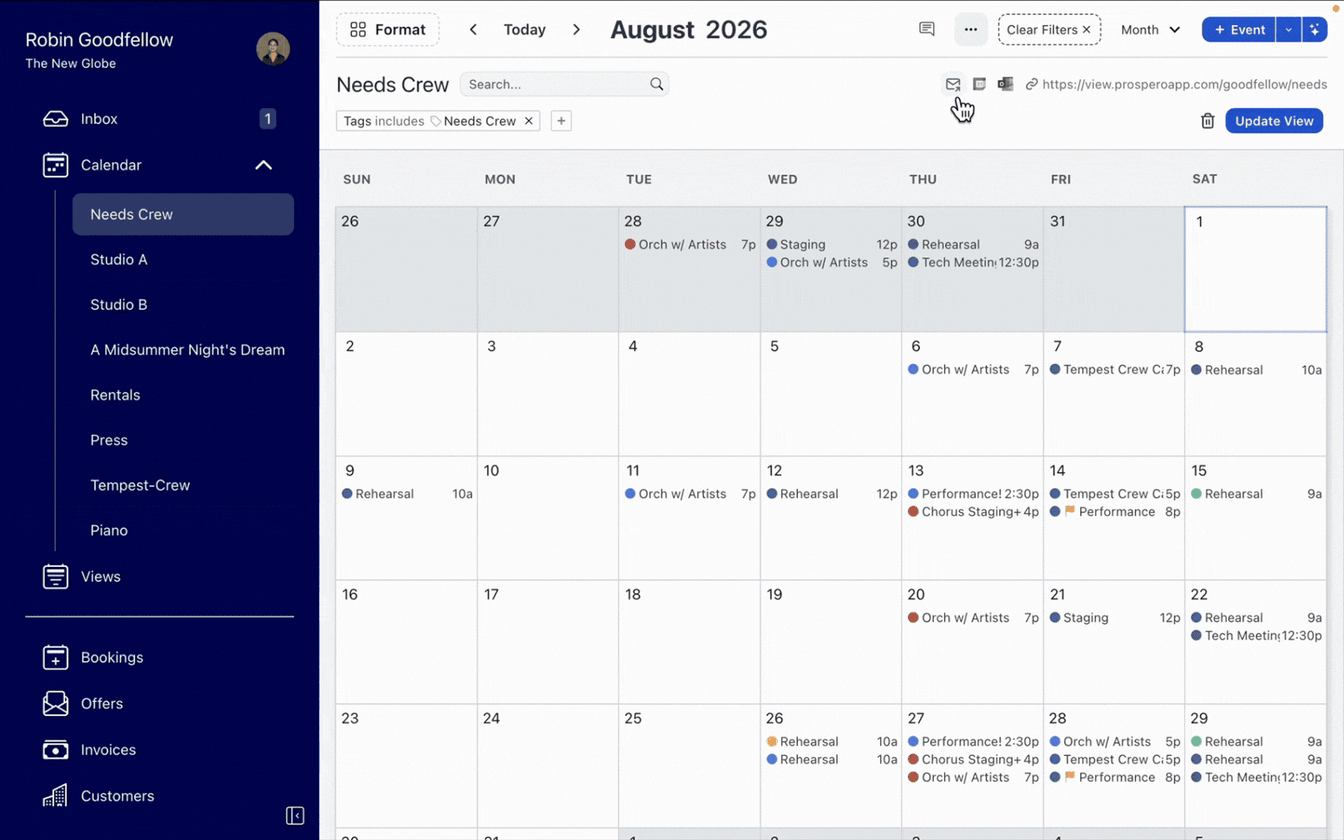
Task: Open the prosperoapp view share link
Action: [1185, 85]
